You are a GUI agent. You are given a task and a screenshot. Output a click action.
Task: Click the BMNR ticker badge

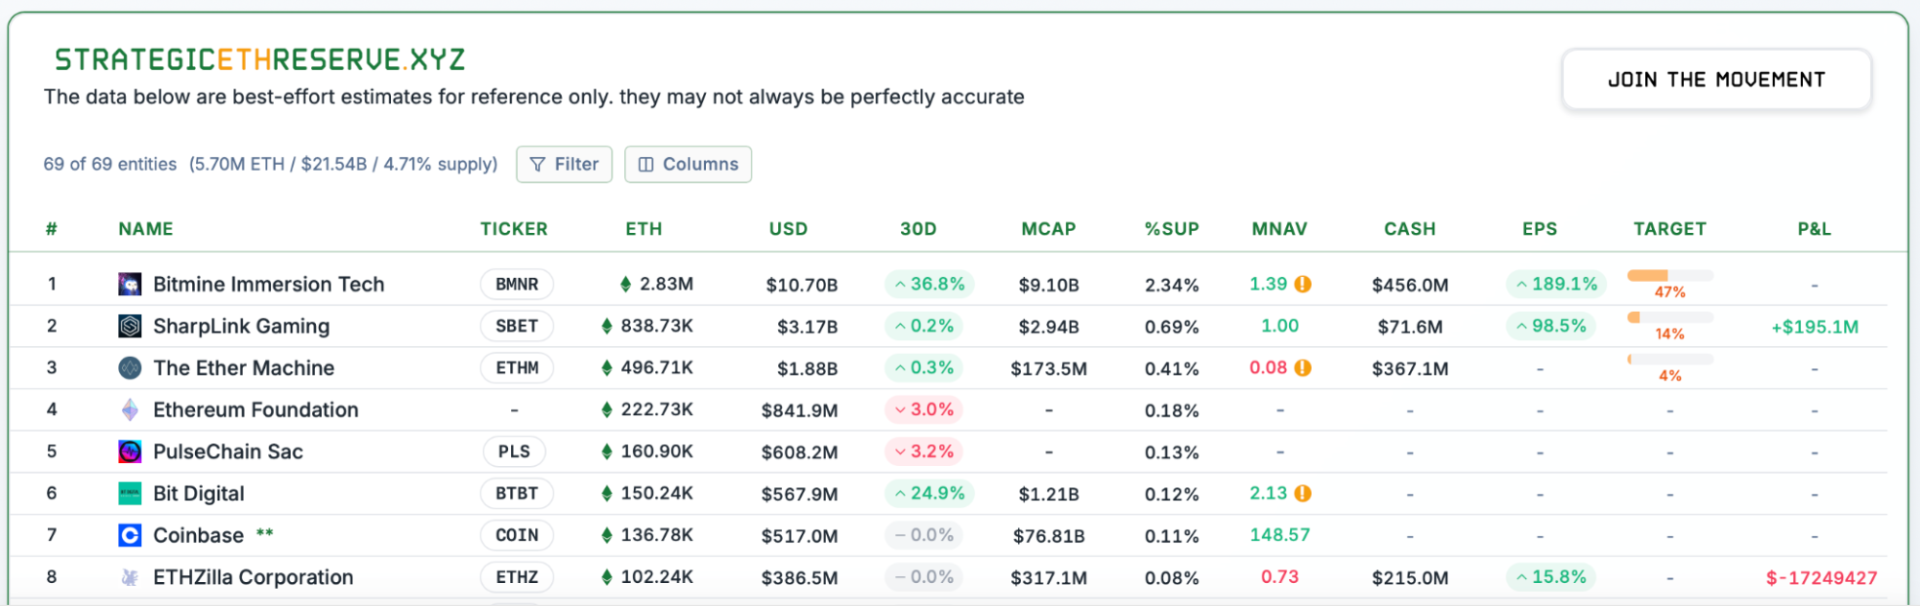517,284
